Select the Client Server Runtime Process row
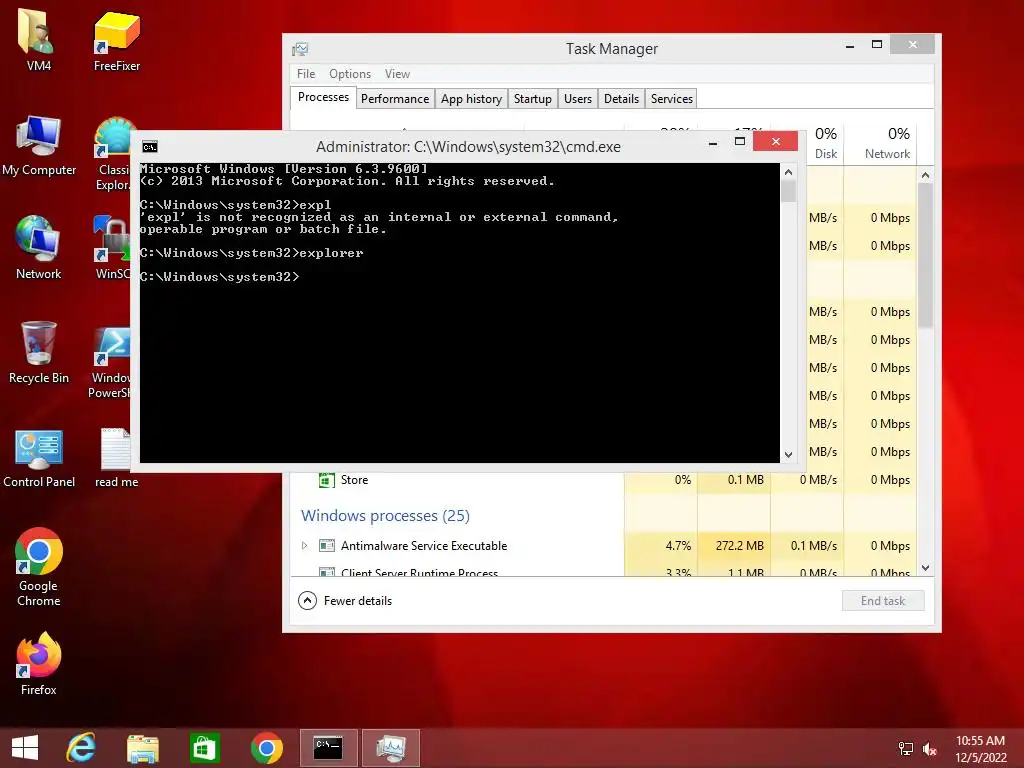The height and width of the screenshot is (768, 1024). coord(603,571)
